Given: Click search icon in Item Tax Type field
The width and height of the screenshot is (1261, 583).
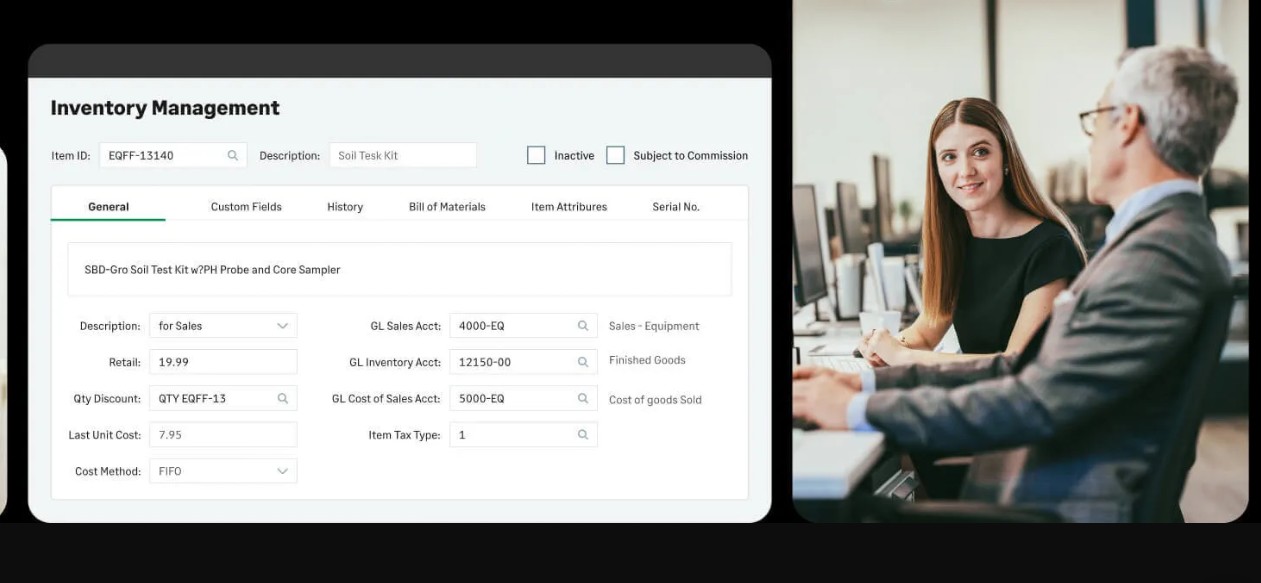Looking at the screenshot, I should 583,435.
